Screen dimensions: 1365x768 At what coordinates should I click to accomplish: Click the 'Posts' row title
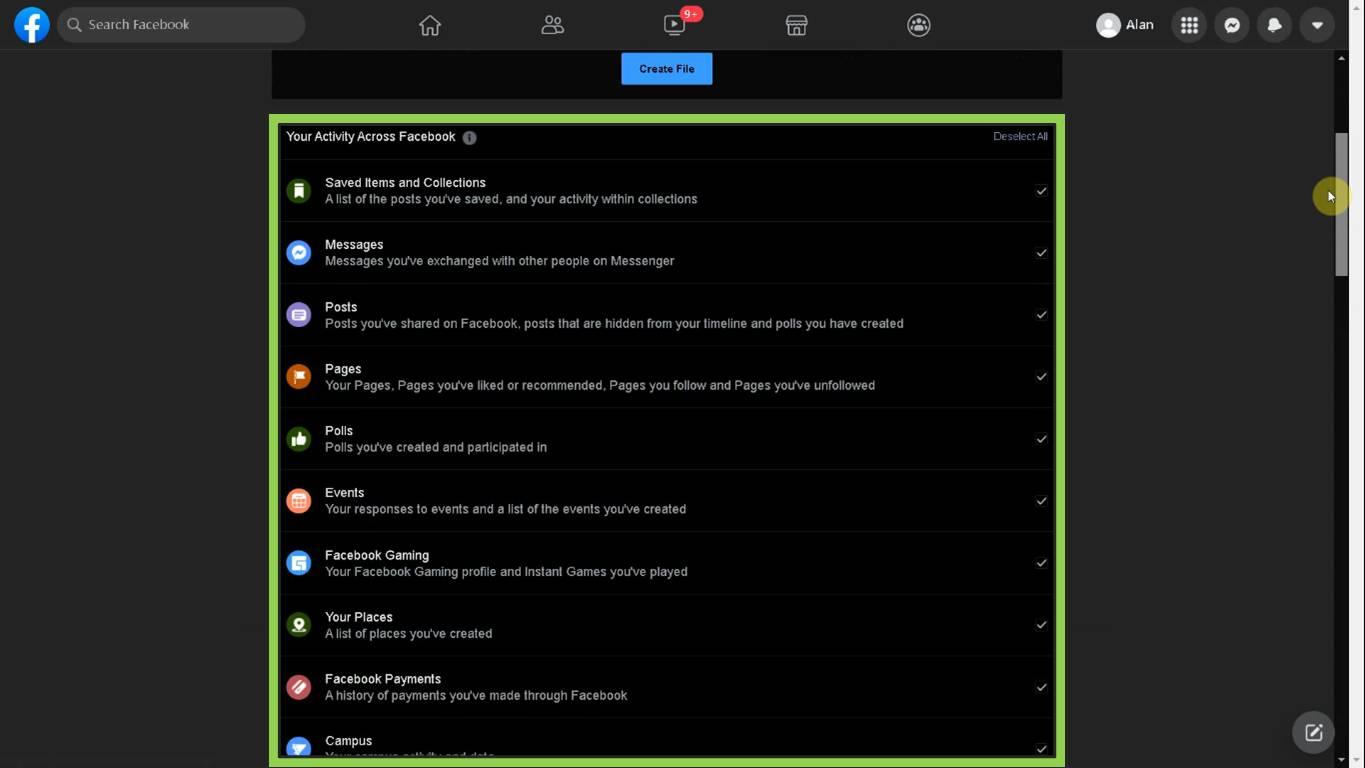pyautogui.click(x=341, y=307)
